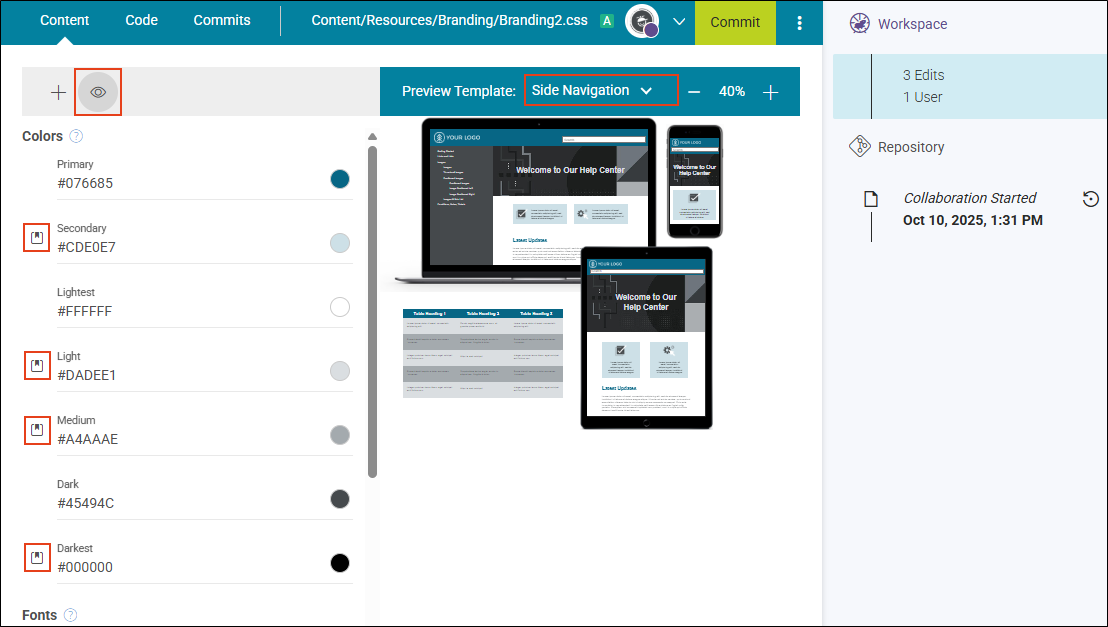
Task: Zoom in the preview with plus
Action: pyautogui.click(x=770, y=92)
